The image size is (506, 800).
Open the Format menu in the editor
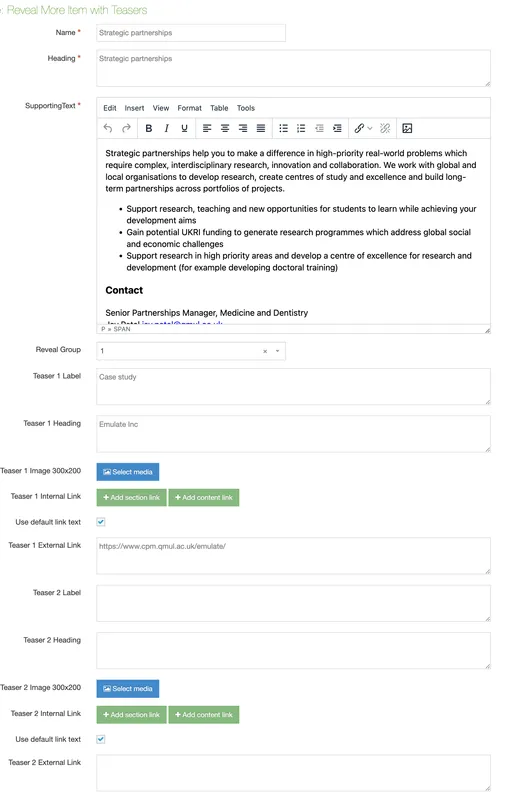189,108
